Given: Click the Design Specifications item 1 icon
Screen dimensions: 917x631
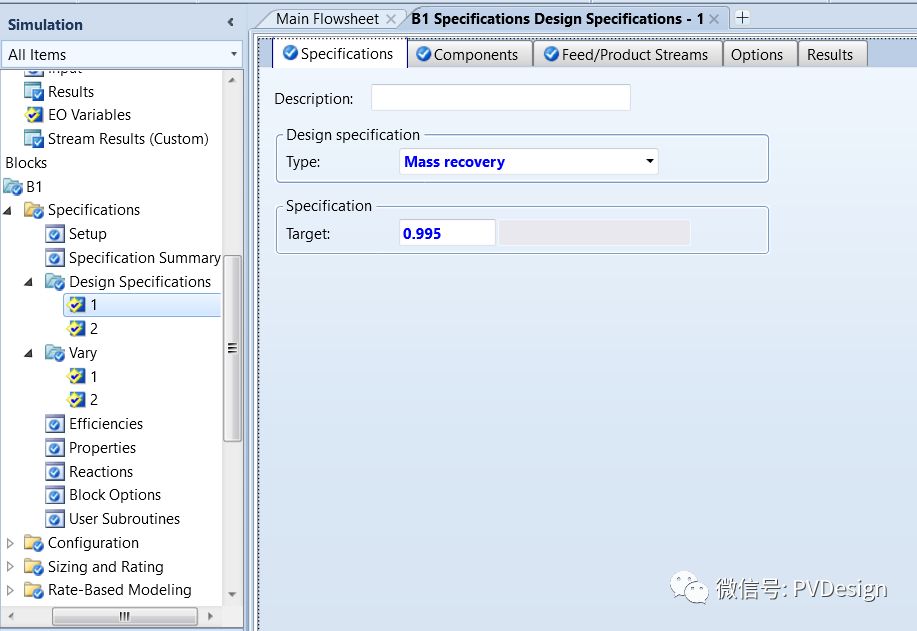Looking at the screenshot, I should (x=76, y=305).
